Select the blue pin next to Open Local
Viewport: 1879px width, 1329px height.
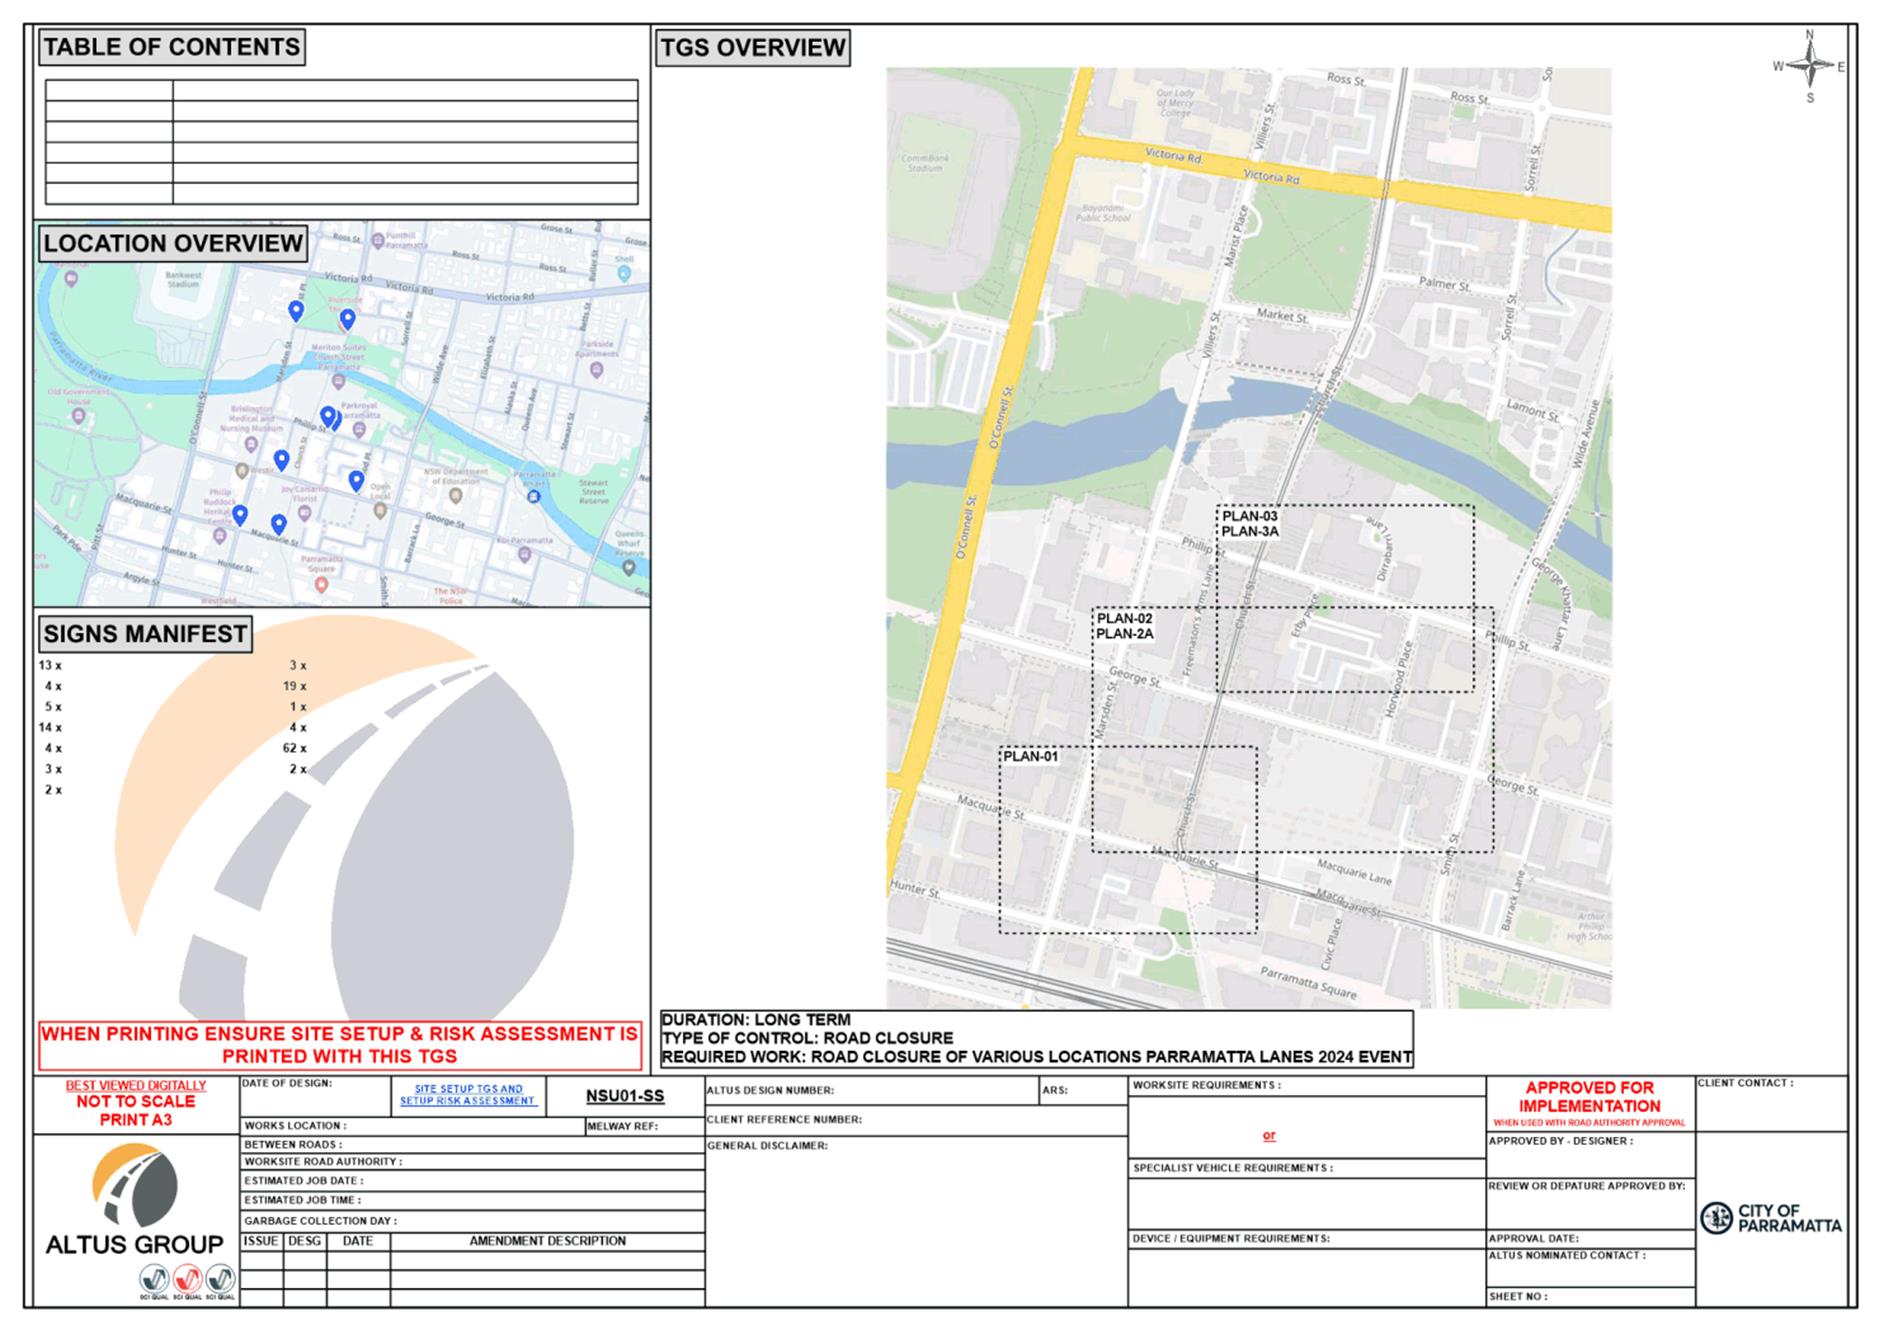click(356, 481)
